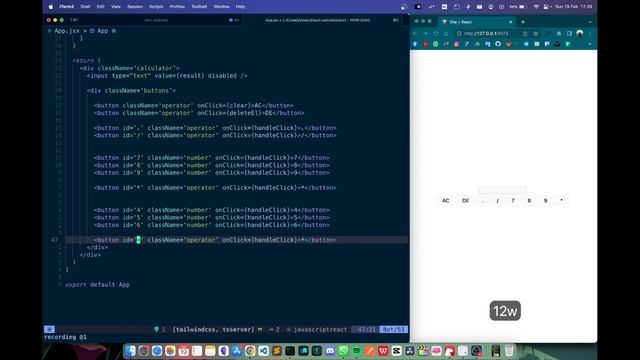Open Notes from the Dock
The width and height of the screenshot is (640, 360).
[x=210, y=351]
